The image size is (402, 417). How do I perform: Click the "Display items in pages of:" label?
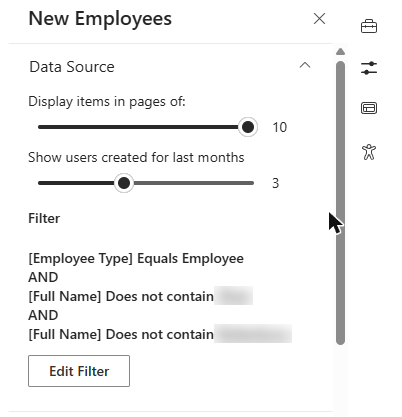(x=107, y=101)
